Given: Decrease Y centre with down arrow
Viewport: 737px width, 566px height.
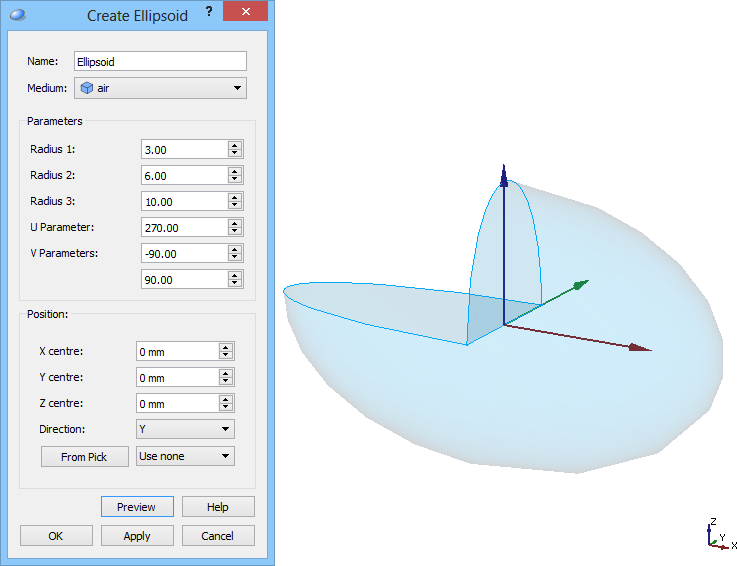Looking at the screenshot, I should [x=226, y=382].
